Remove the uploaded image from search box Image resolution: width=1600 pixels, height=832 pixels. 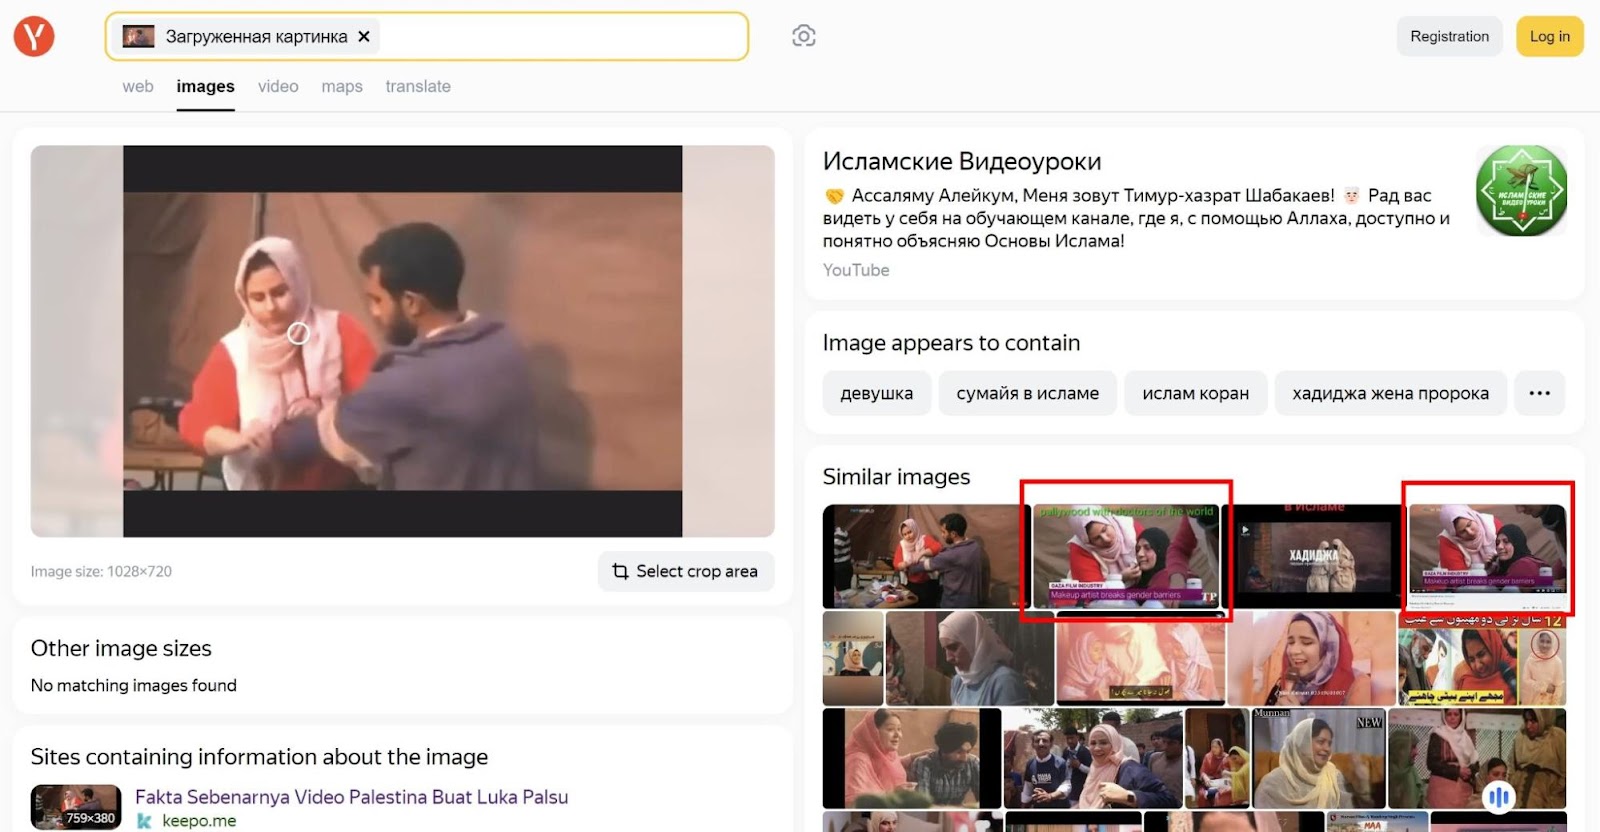pyautogui.click(x=364, y=37)
